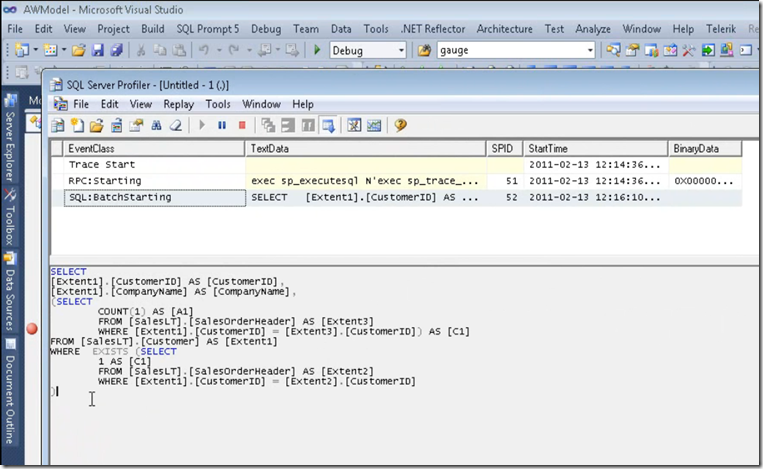763x469 pixels.
Task: Open the Visual Studio Build menu
Action: coord(153,29)
